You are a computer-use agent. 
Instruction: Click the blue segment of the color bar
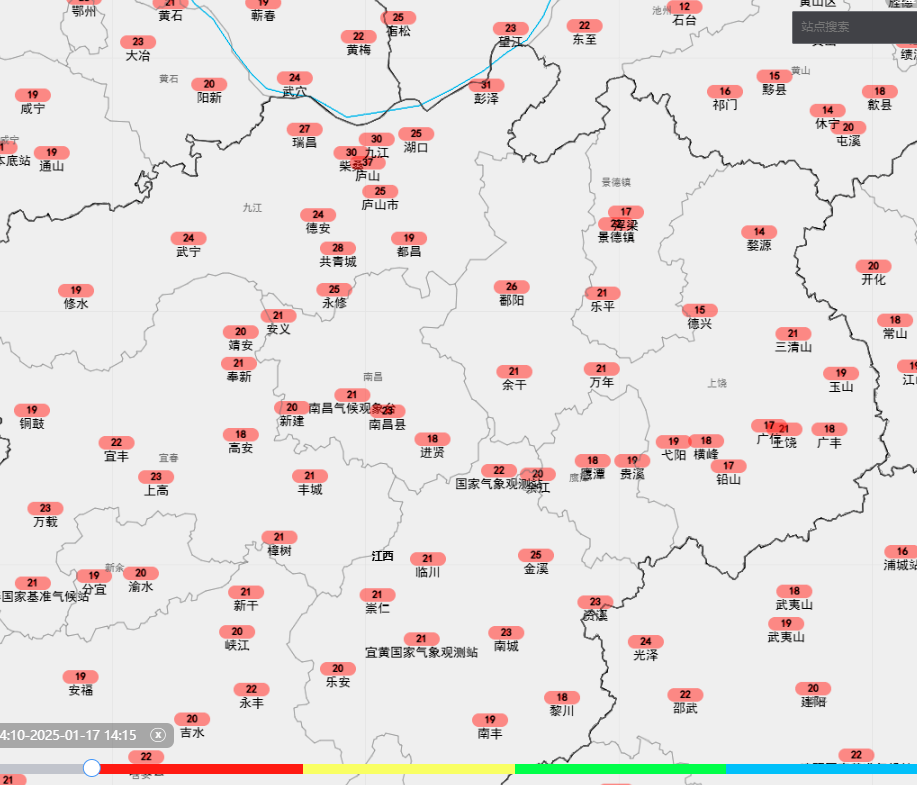[x=820, y=769]
